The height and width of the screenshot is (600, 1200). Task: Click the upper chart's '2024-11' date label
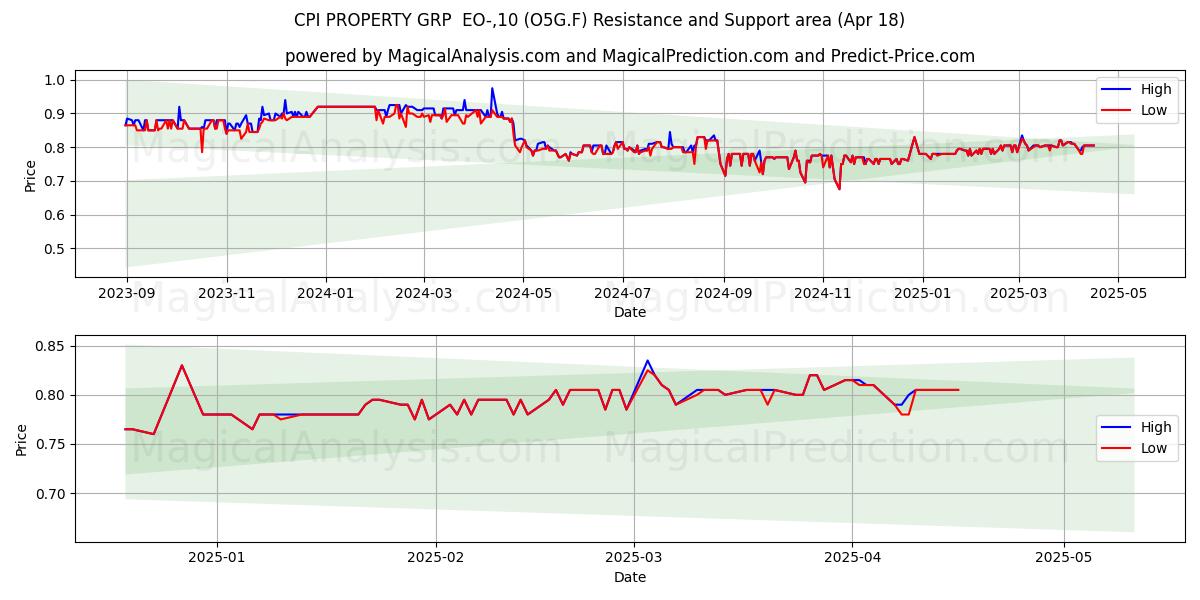(x=825, y=294)
